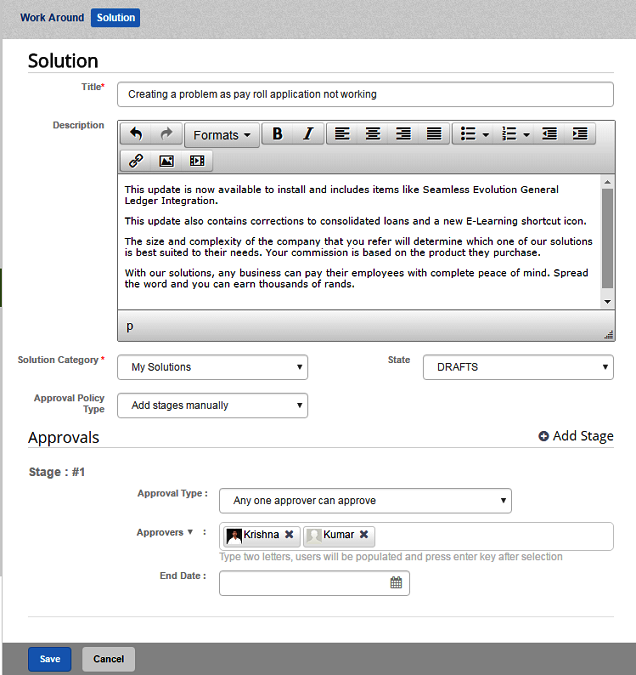636x675 pixels.
Task: Open Approval Policy Type dropdown
Action: (x=212, y=406)
